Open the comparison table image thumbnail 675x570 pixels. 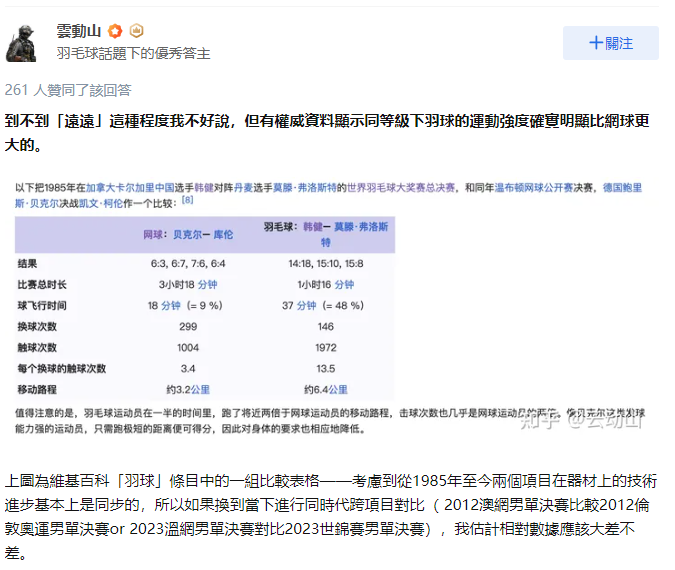330,305
